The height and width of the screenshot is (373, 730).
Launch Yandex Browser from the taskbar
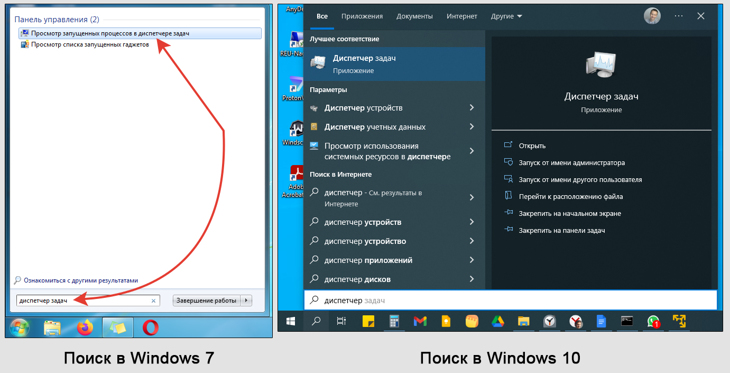[x=576, y=321]
